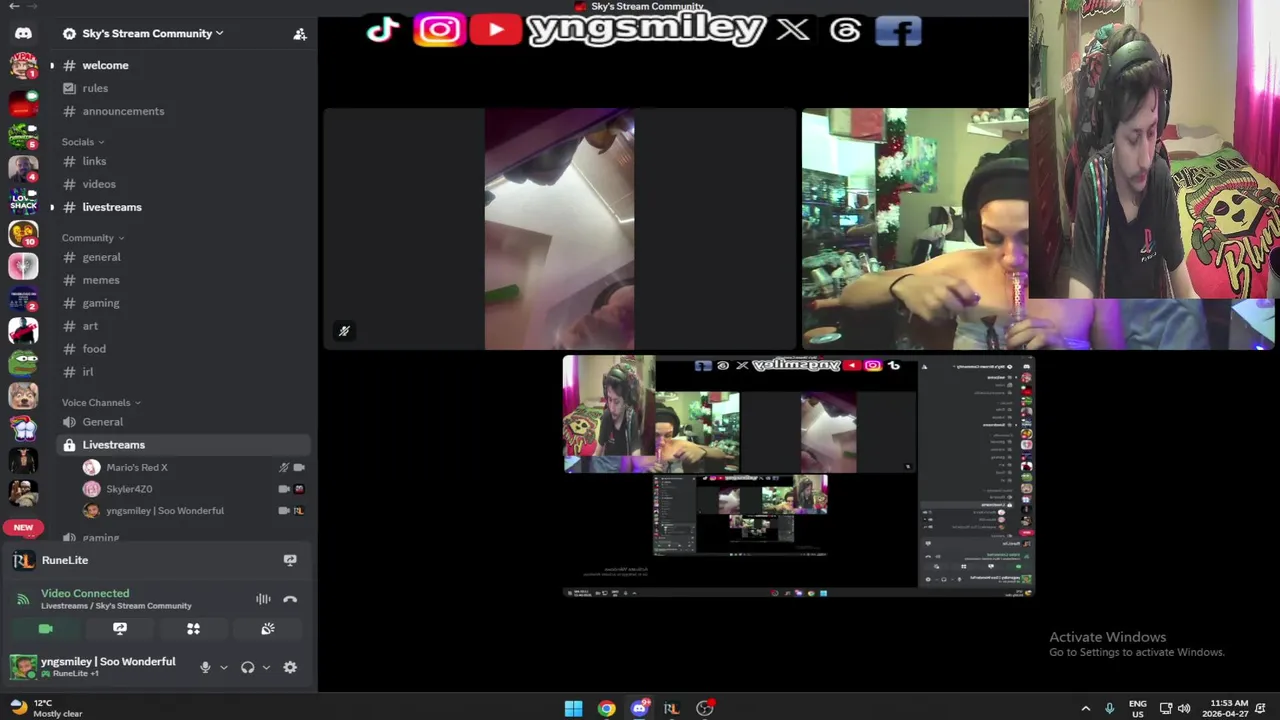Open the soundboard button
Screen dimensions: 1280x720
(x=267, y=629)
